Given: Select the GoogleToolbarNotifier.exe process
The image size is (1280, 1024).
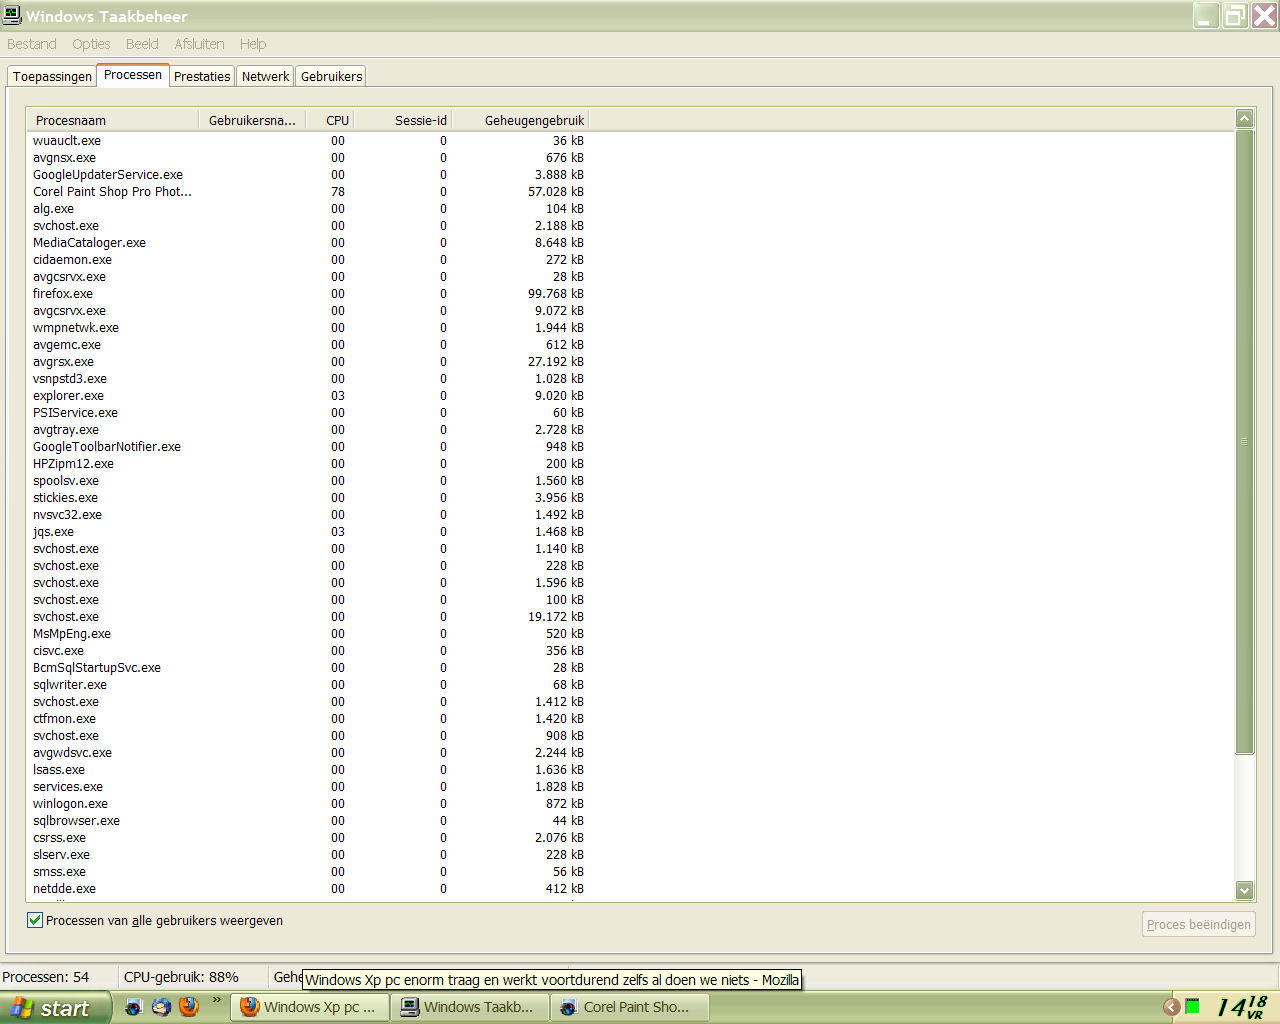Looking at the screenshot, I should click(308, 447).
